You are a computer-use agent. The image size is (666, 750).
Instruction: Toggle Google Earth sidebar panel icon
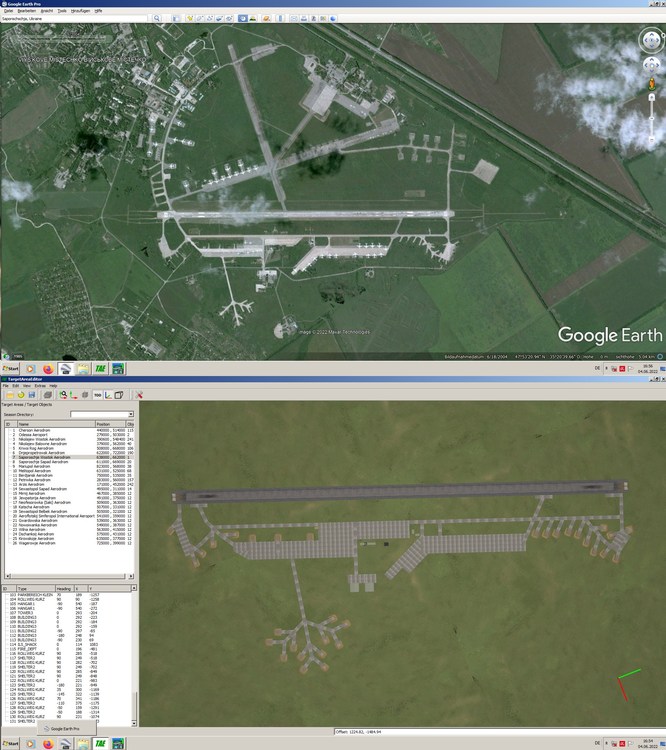(176, 18)
